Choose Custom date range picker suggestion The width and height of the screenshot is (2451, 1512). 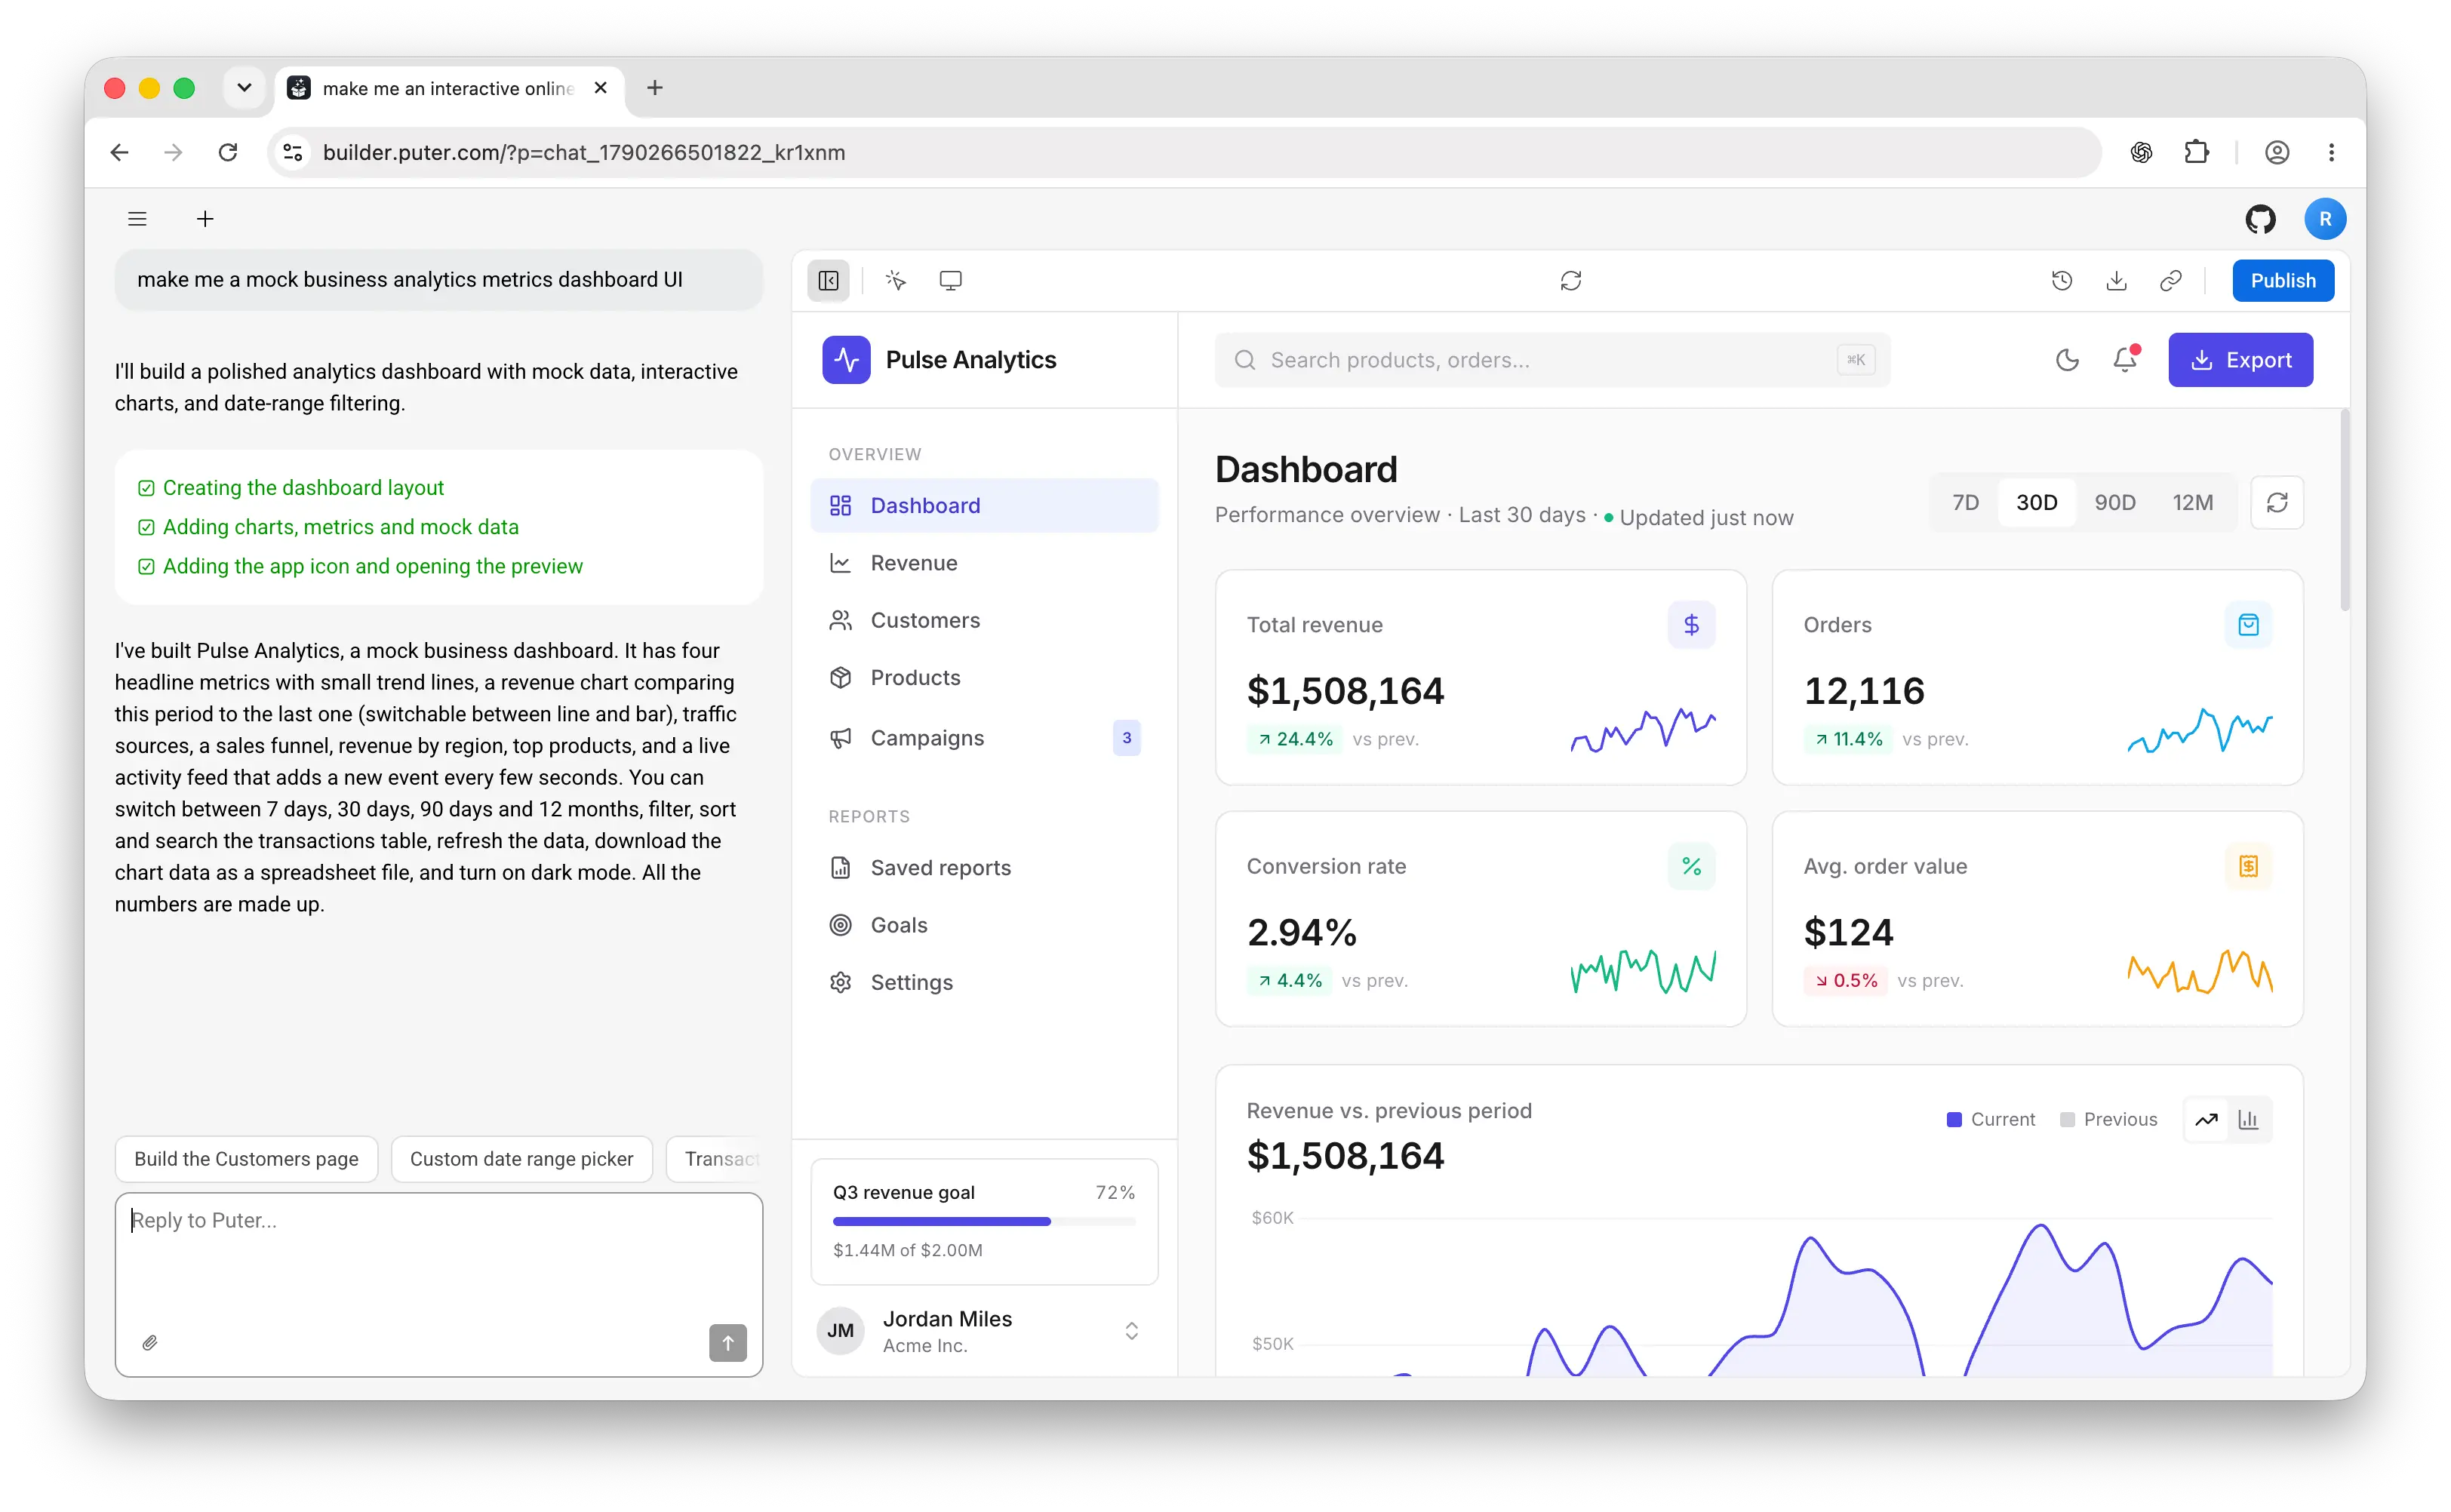(x=521, y=1158)
